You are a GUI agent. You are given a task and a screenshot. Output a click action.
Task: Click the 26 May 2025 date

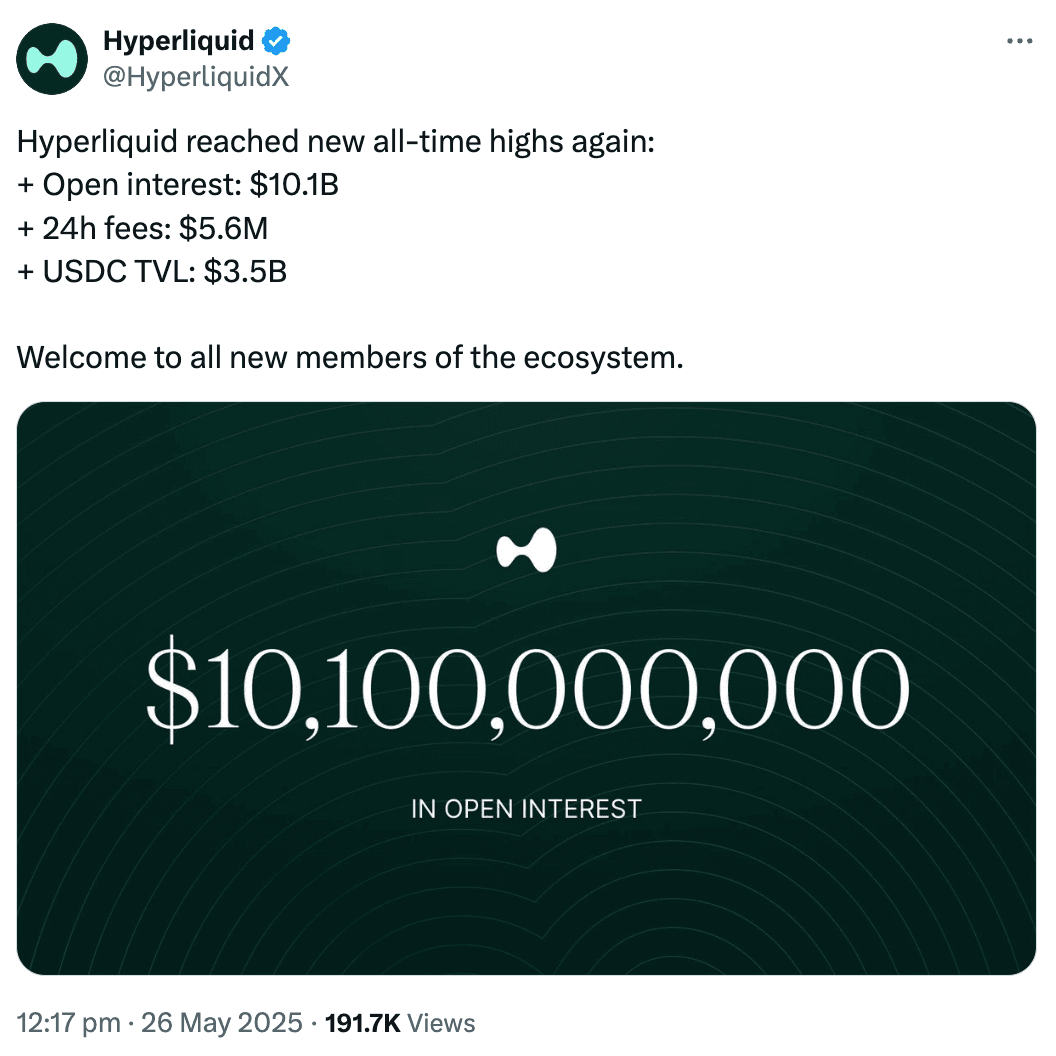click(x=222, y=1023)
